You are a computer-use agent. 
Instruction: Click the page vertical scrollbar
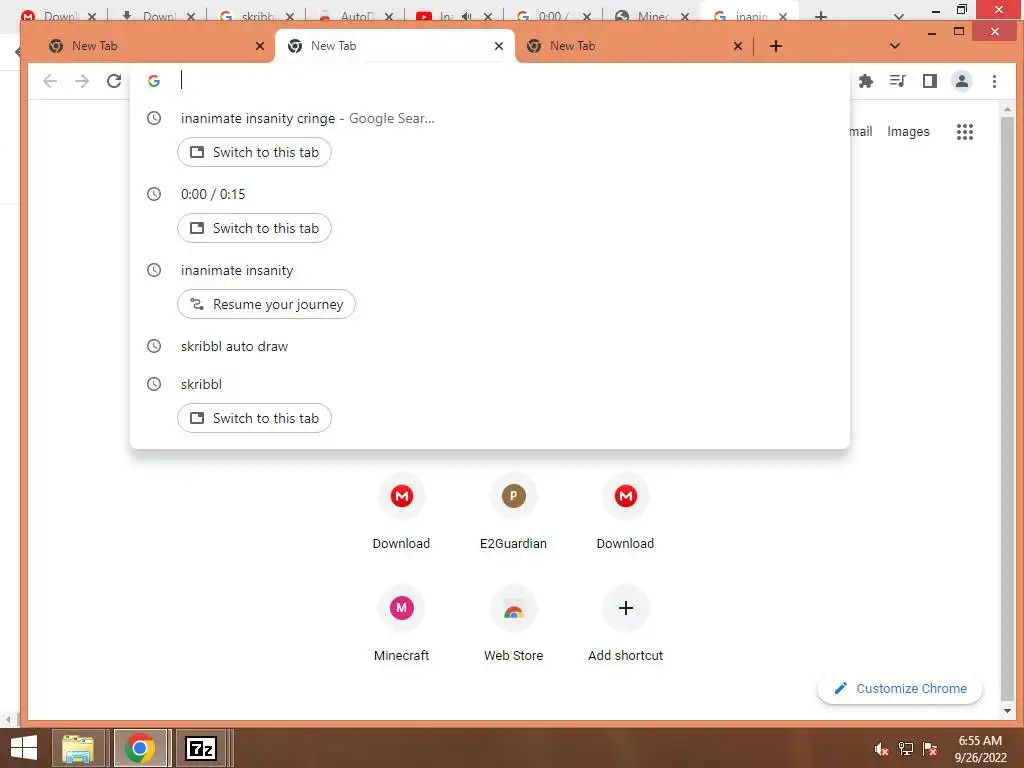pyautogui.click(x=1007, y=411)
